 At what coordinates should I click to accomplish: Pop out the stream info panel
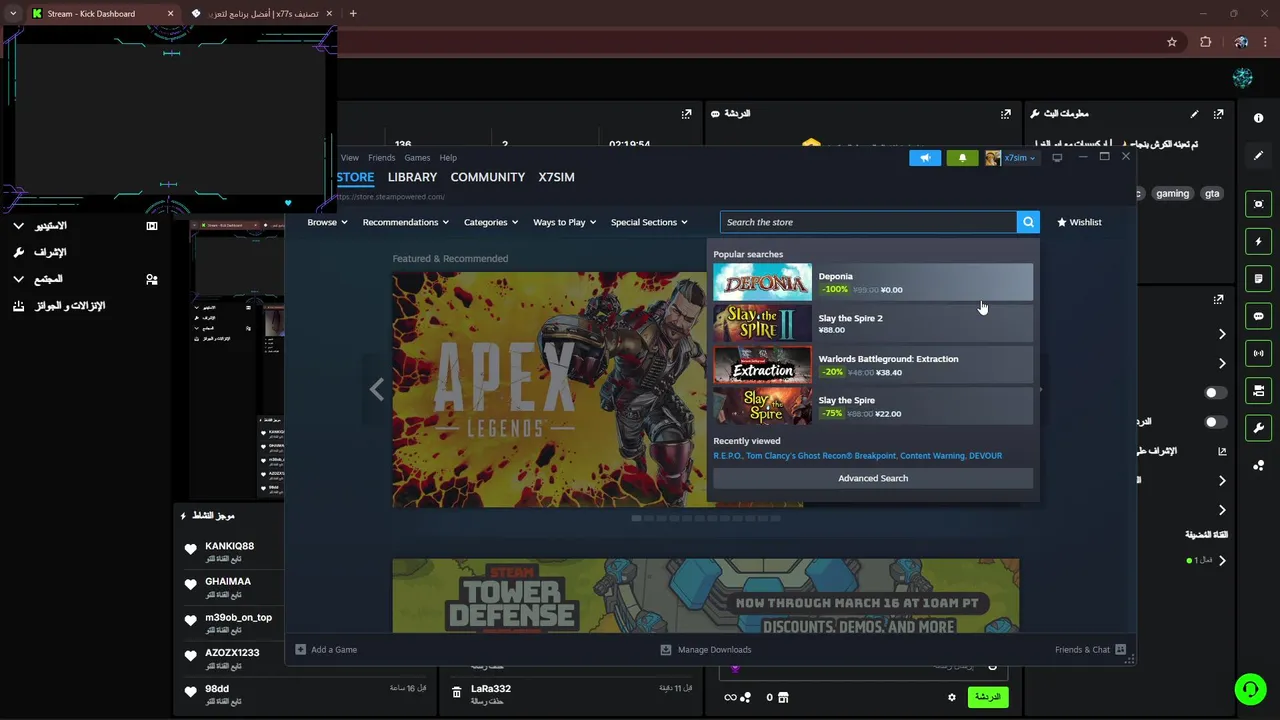pyautogui.click(x=1218, y=114)
